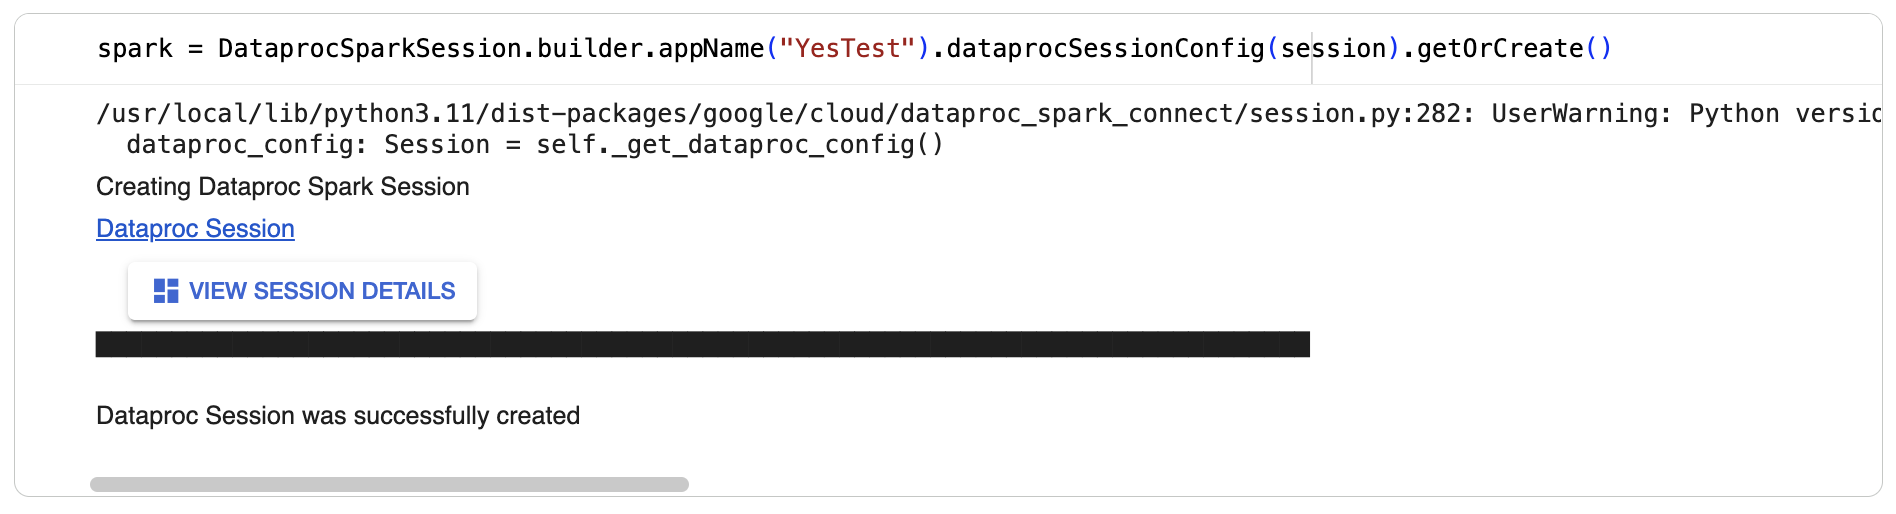Click the appName method in code
This screenshot has width=1896, height=514.
710,49
